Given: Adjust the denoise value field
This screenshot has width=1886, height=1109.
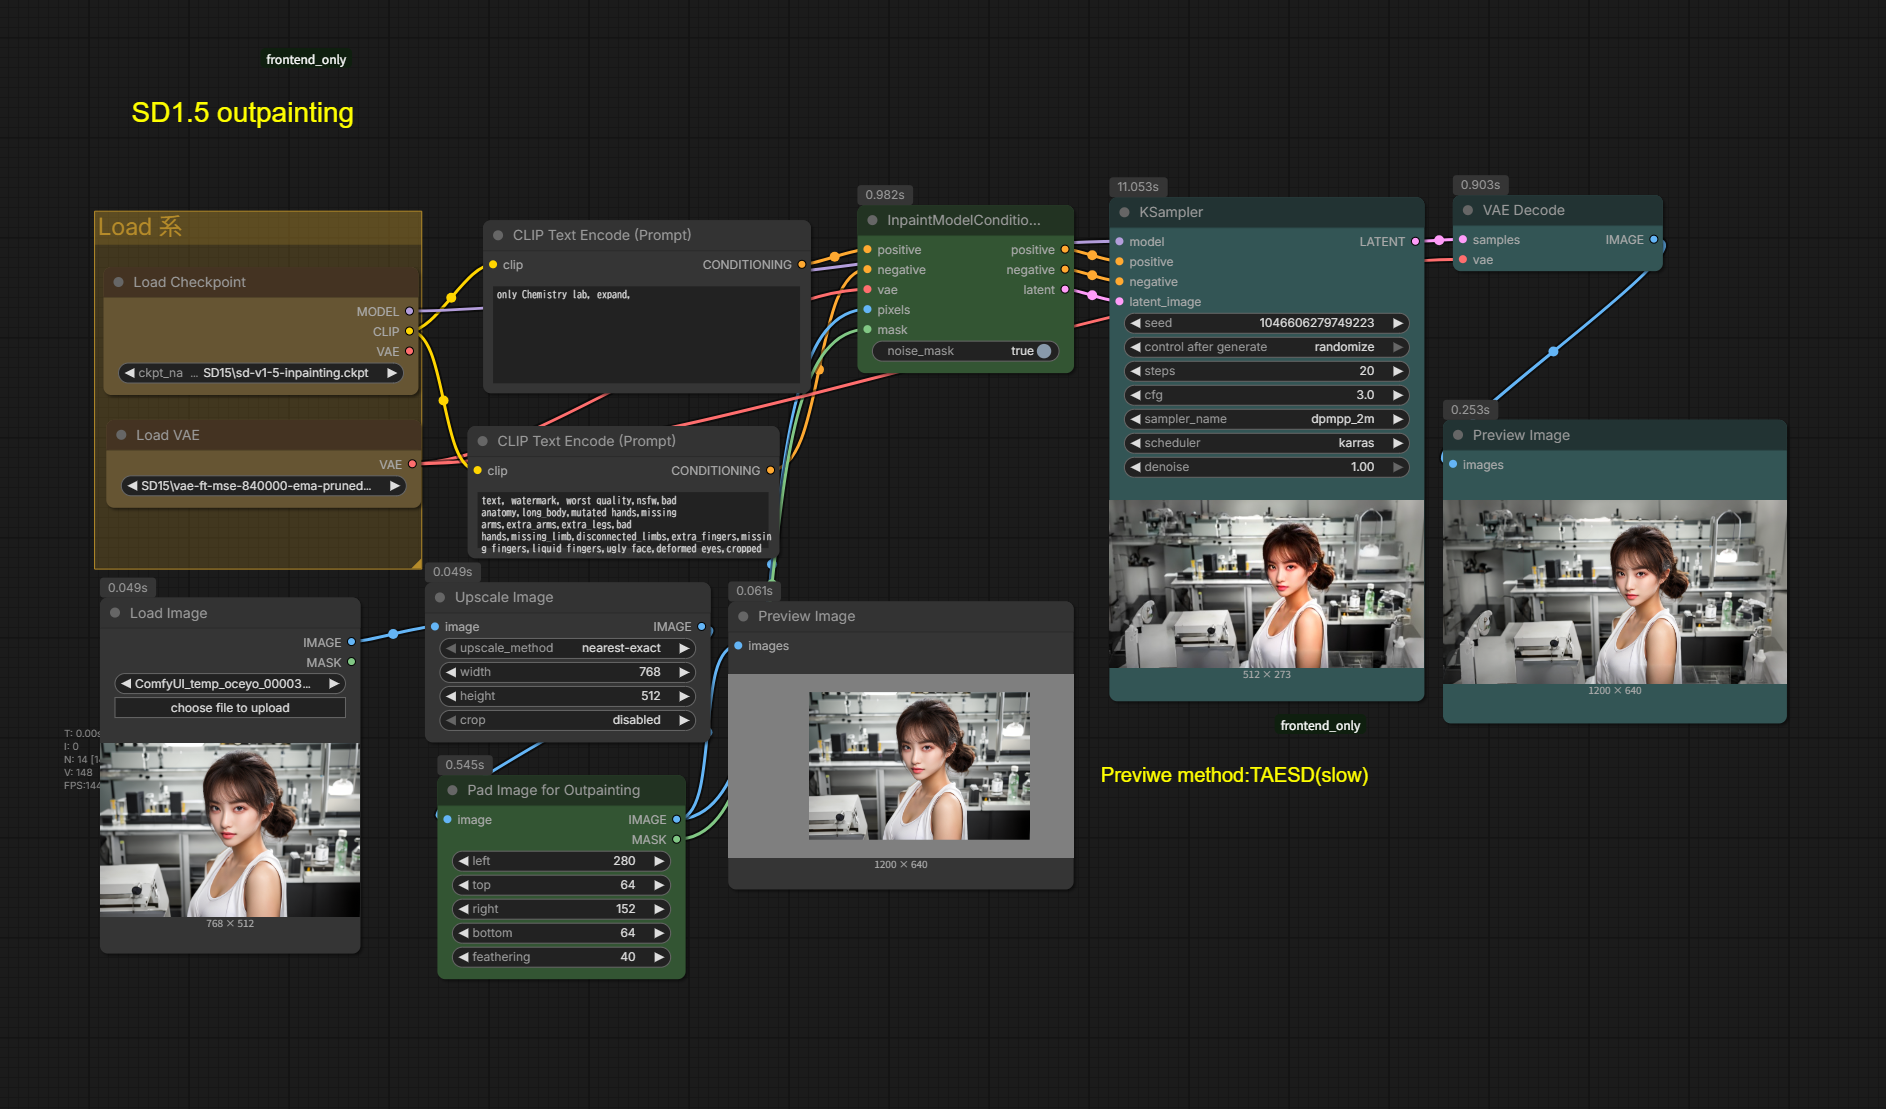Looking at the screenshot, I should pos(1266,467).
